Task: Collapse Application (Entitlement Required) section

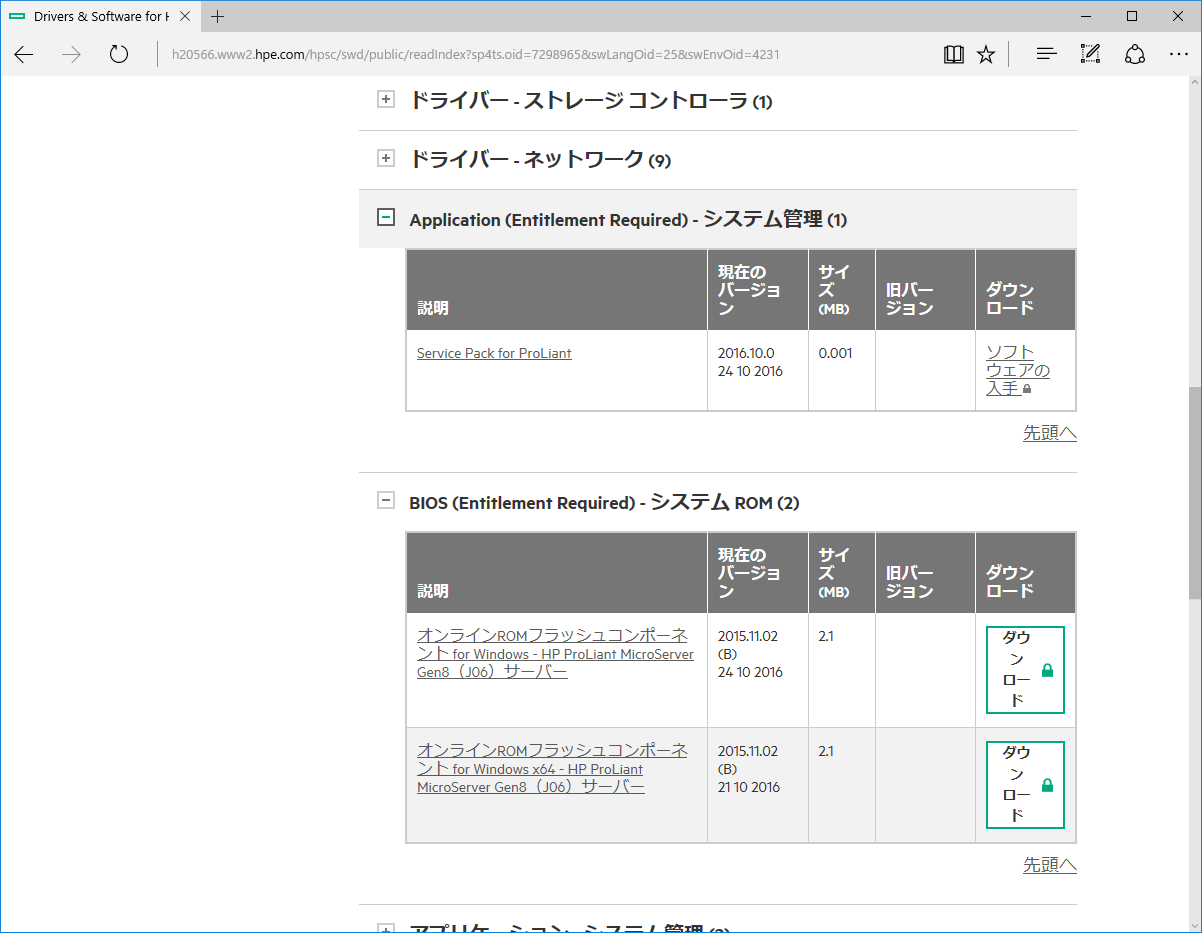Action: pyautogui.click(x=386, y=217)
